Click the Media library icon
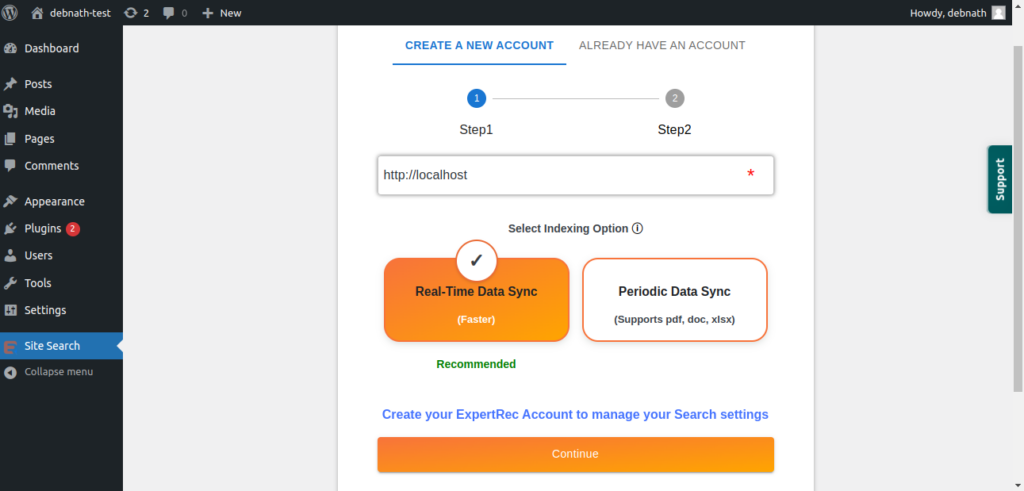The height and width of the screenshot is (491, 1024). click(x=11, y=111)
